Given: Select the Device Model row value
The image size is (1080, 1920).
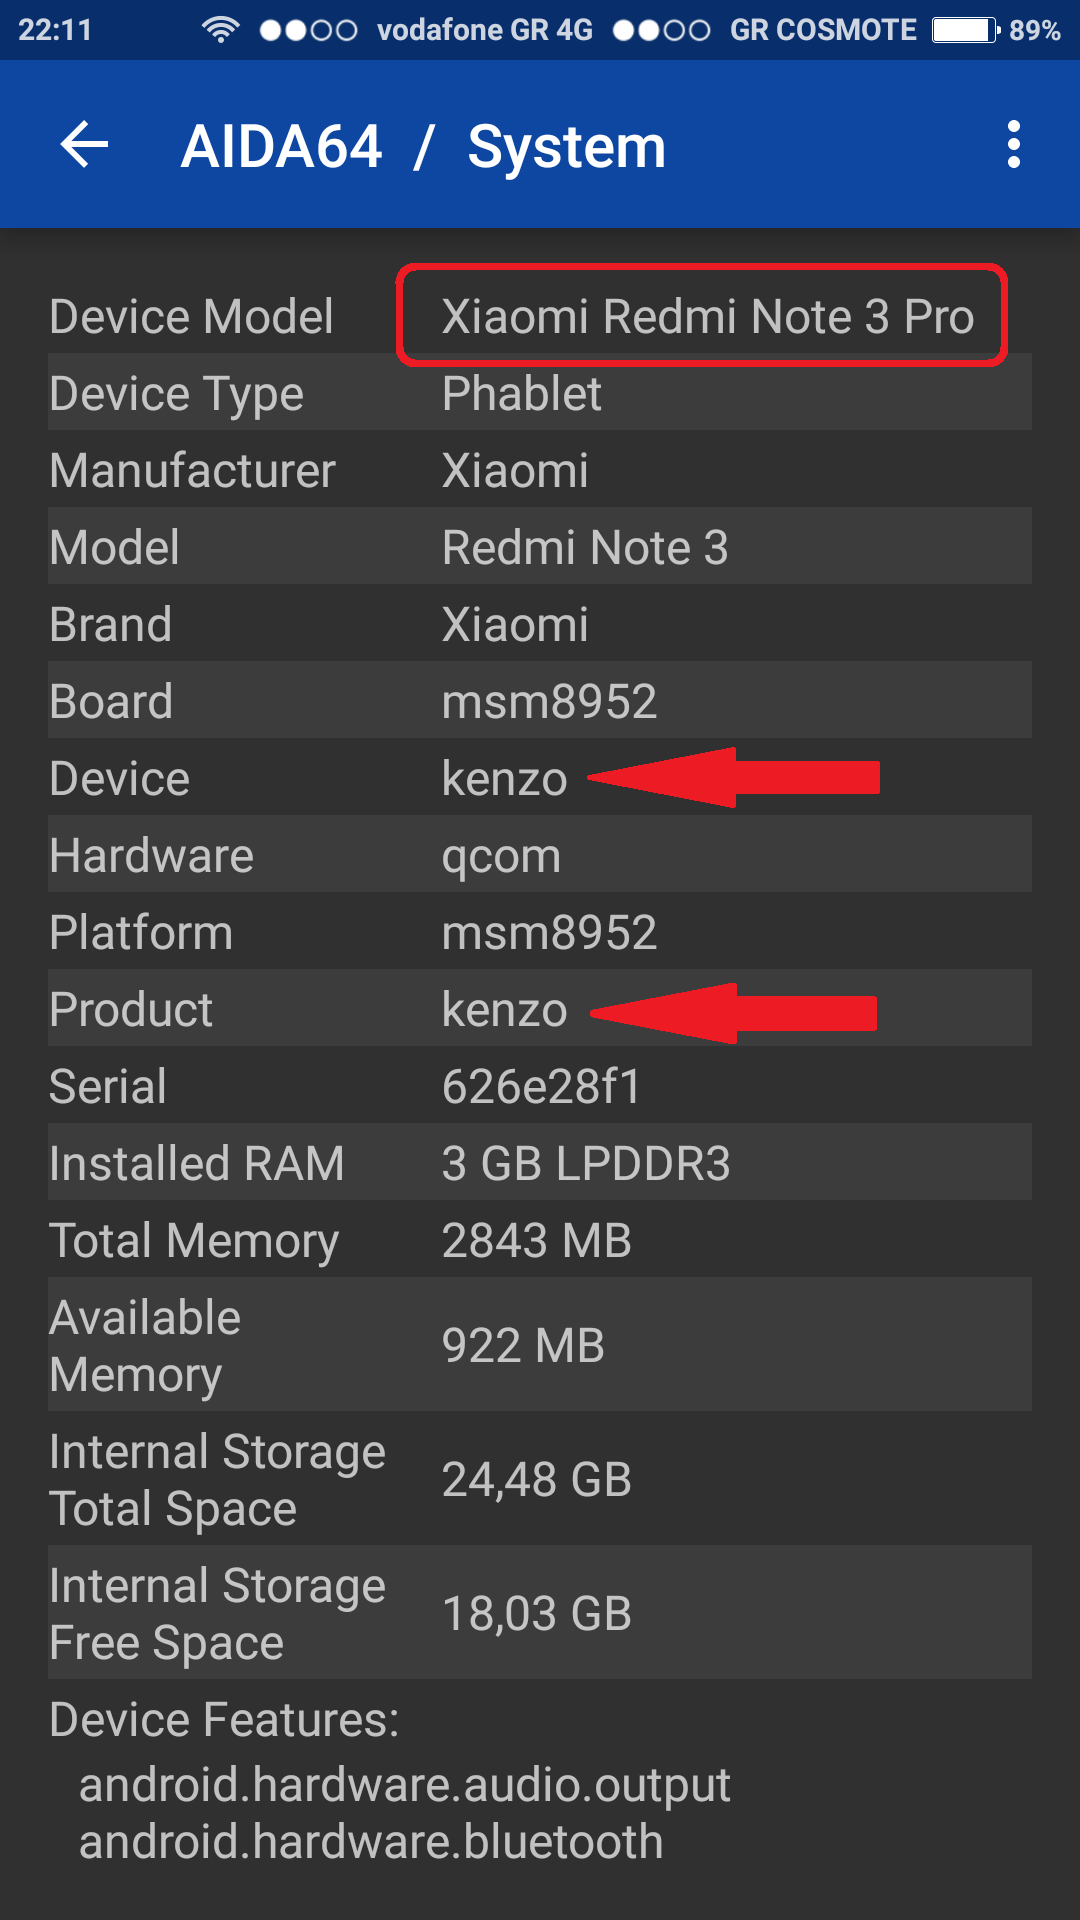Looking at the screenshot, I should point(706,317).
